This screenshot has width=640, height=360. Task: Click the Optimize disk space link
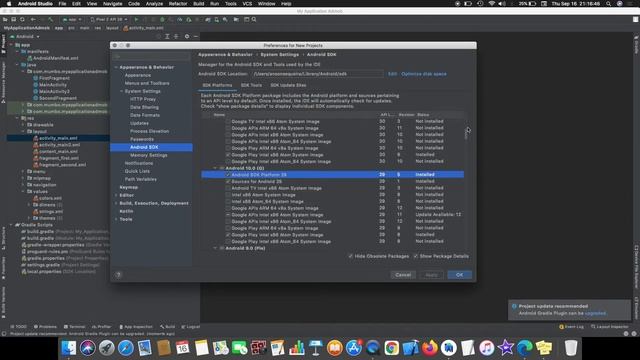tap(424, 74)
